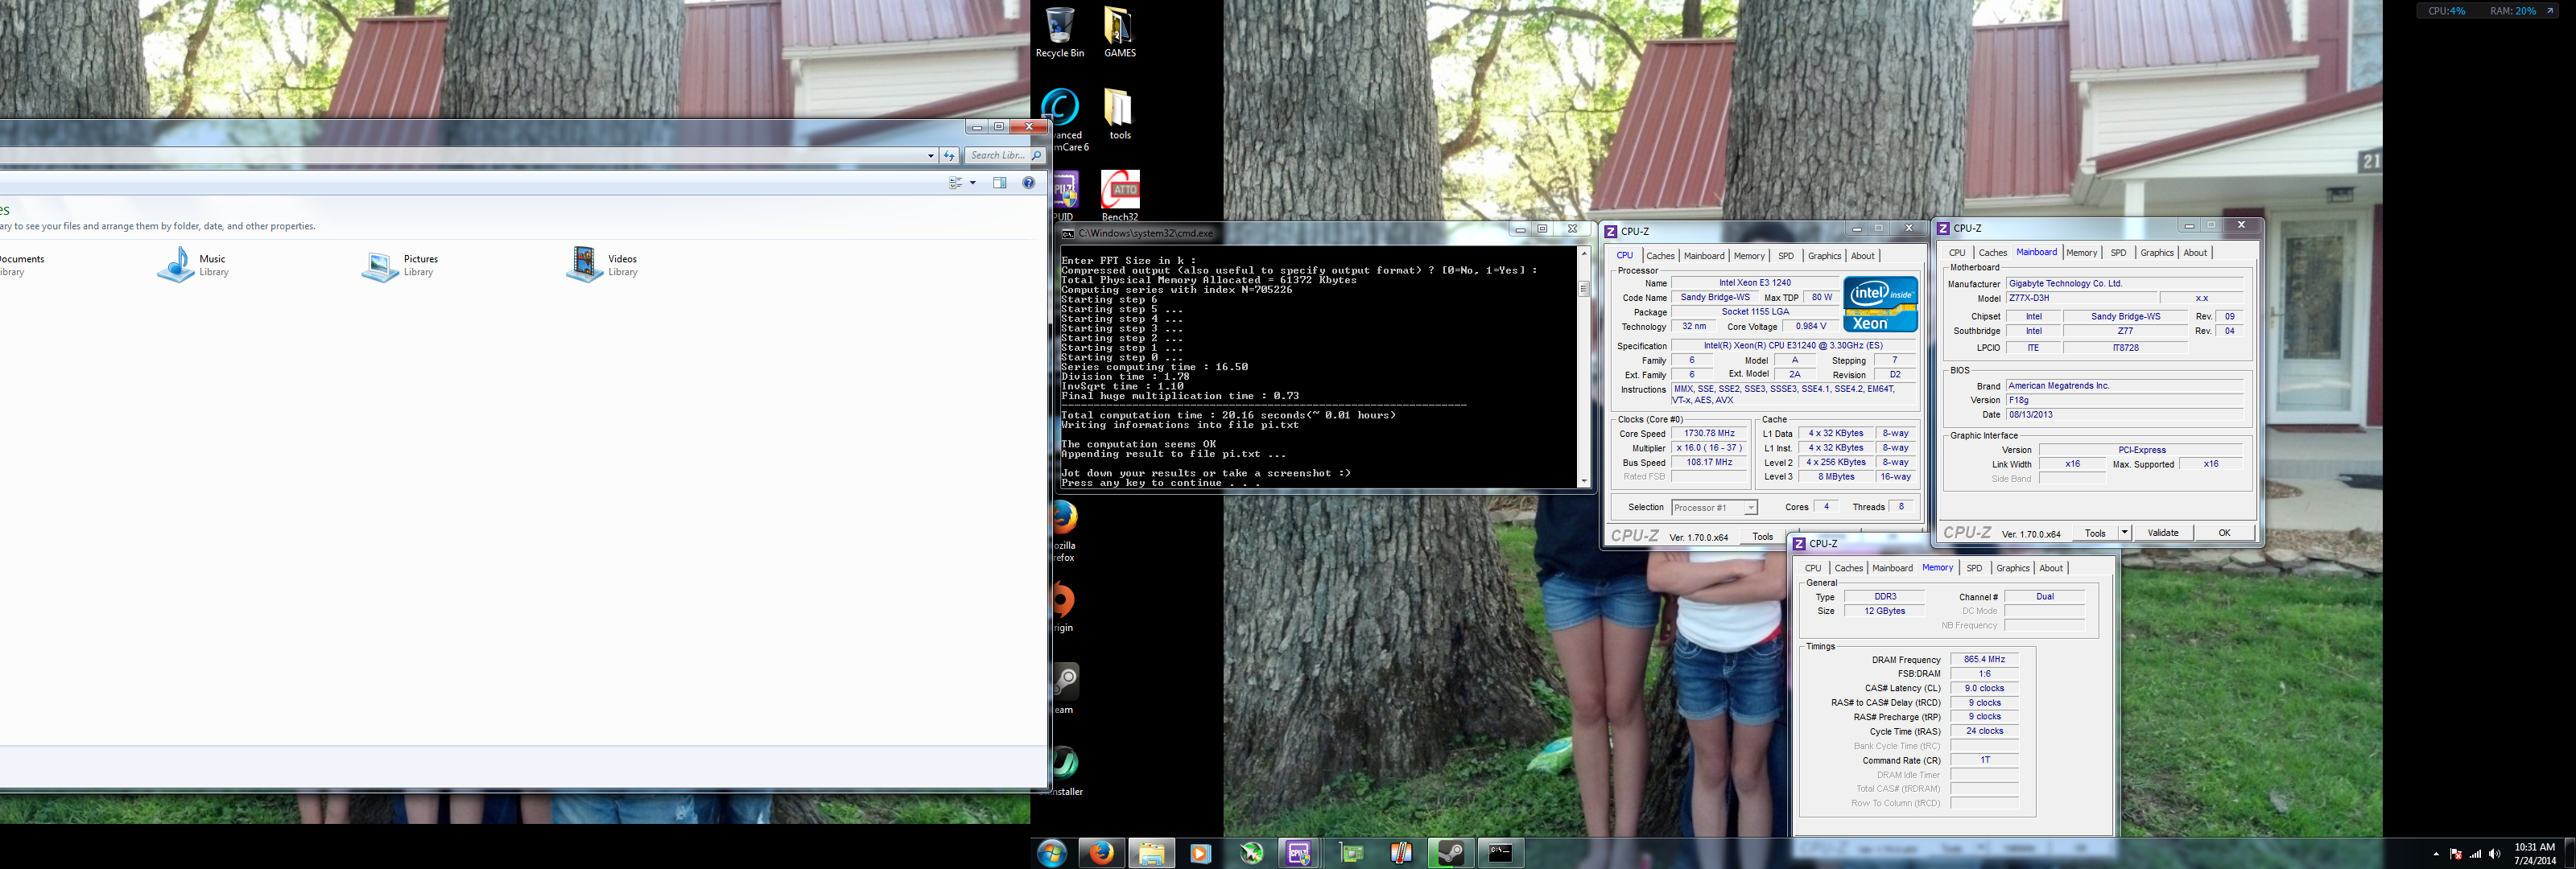
Task: Click the CPU-Z taskbar icon
Action: pos(1299,853)
